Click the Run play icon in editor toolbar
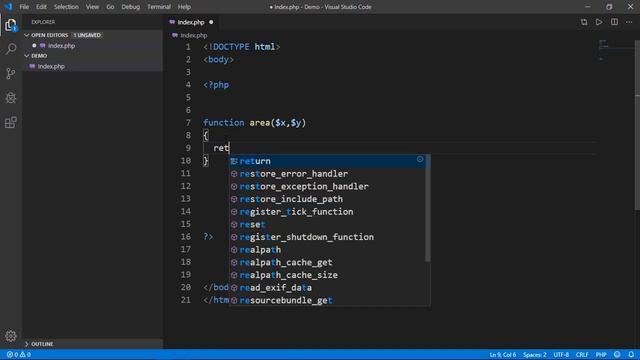 (599, 22)
